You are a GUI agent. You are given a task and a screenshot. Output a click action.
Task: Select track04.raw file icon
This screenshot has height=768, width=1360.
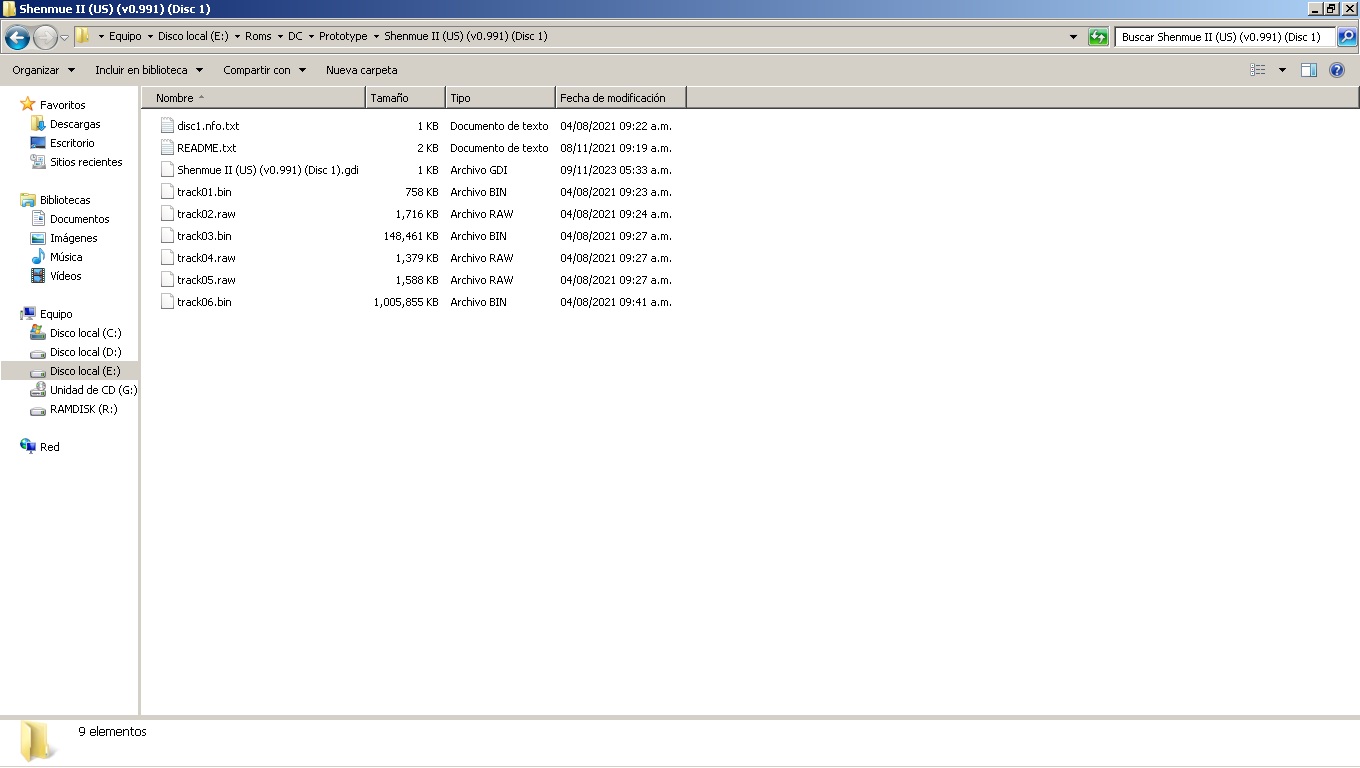[167, 258]
